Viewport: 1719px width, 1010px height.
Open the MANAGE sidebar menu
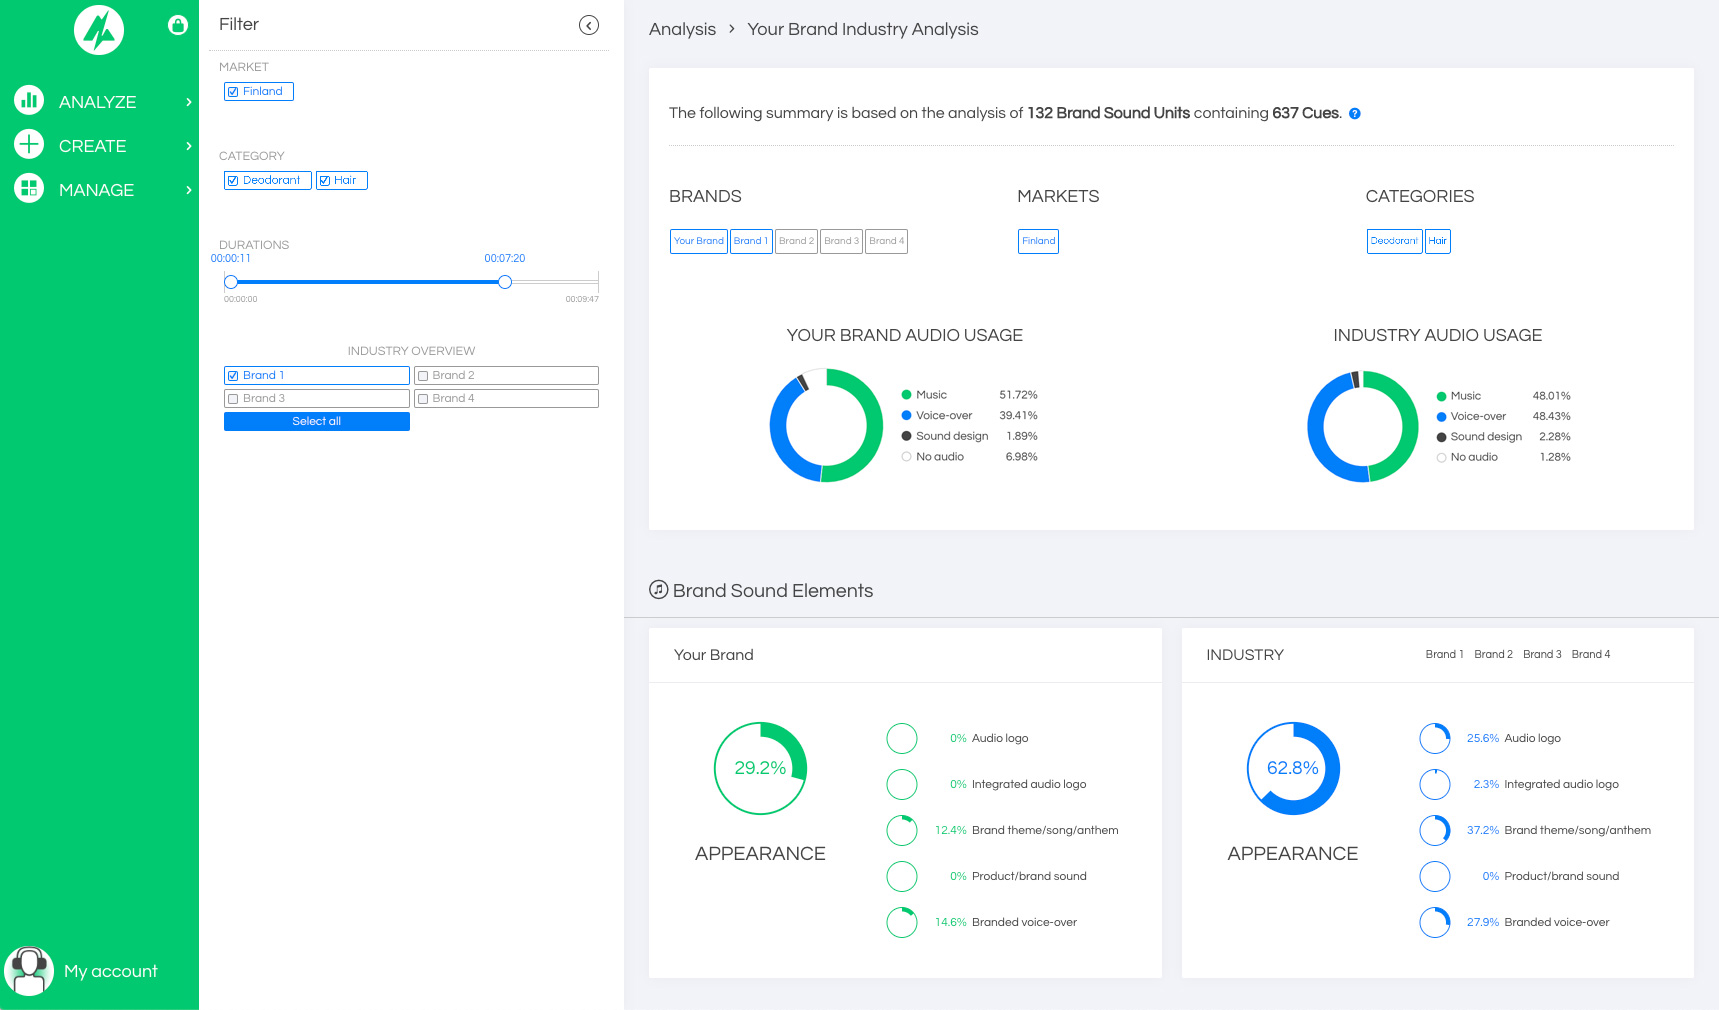(x=96, y=190)
